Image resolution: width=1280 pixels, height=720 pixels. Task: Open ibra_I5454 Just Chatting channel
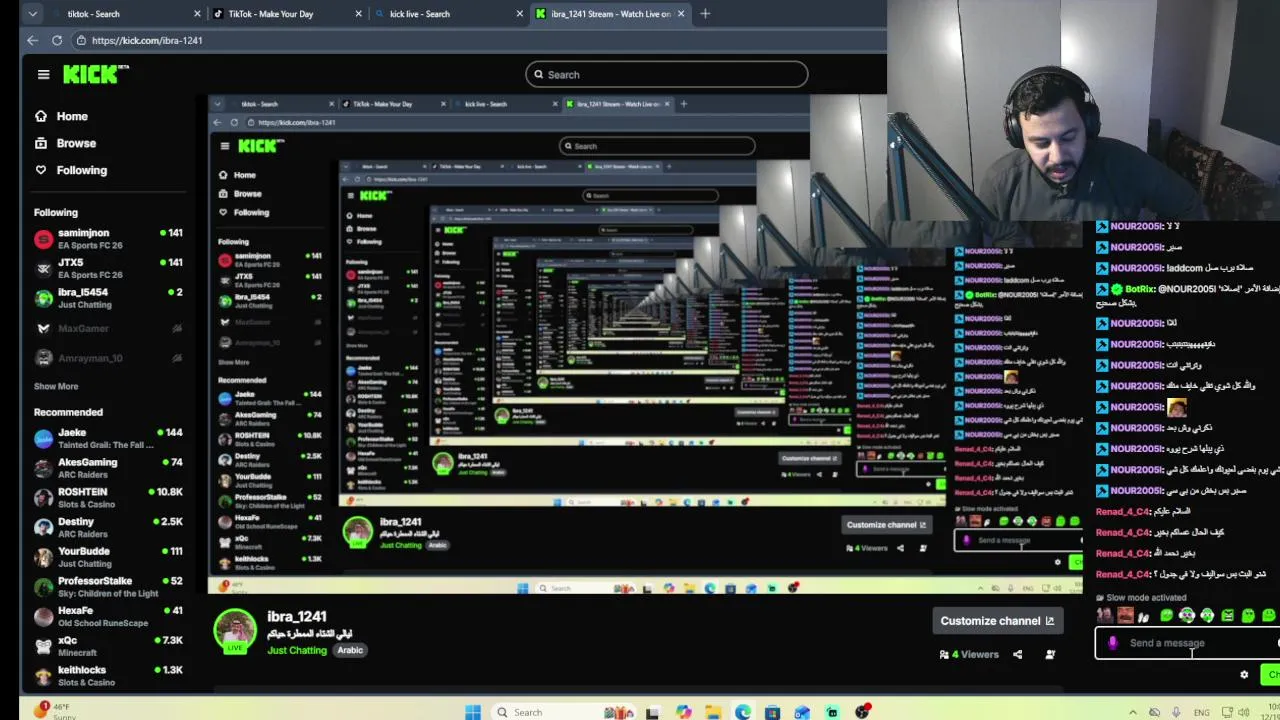click(108, 298)
